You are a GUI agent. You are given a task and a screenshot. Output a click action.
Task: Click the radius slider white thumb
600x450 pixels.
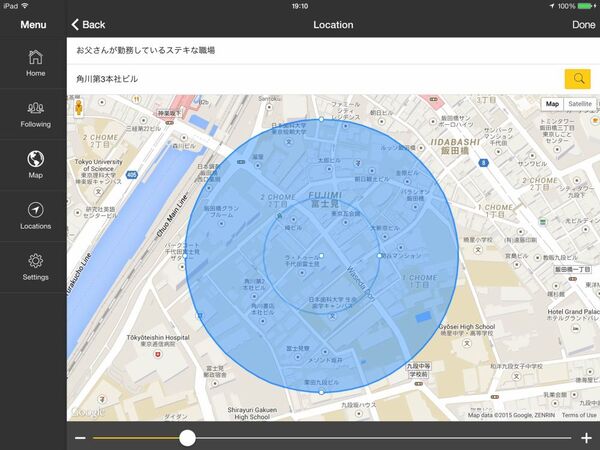tap(187, 438)
